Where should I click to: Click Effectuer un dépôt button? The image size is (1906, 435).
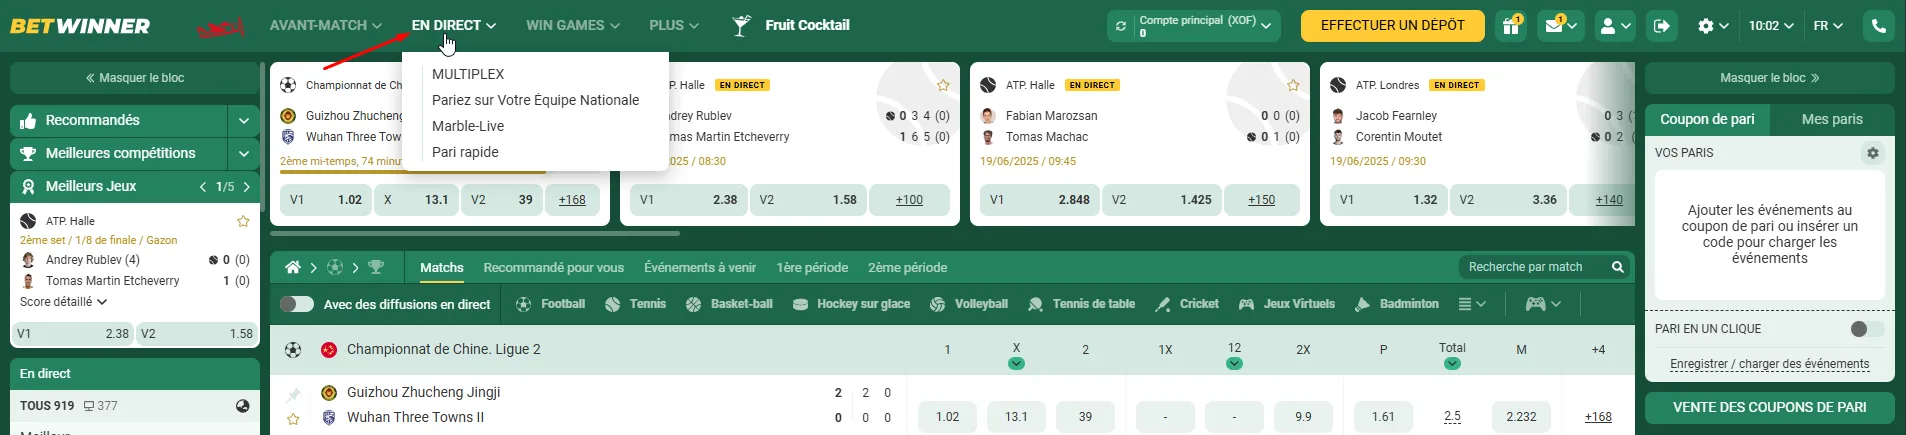[x=1392, y=26]
